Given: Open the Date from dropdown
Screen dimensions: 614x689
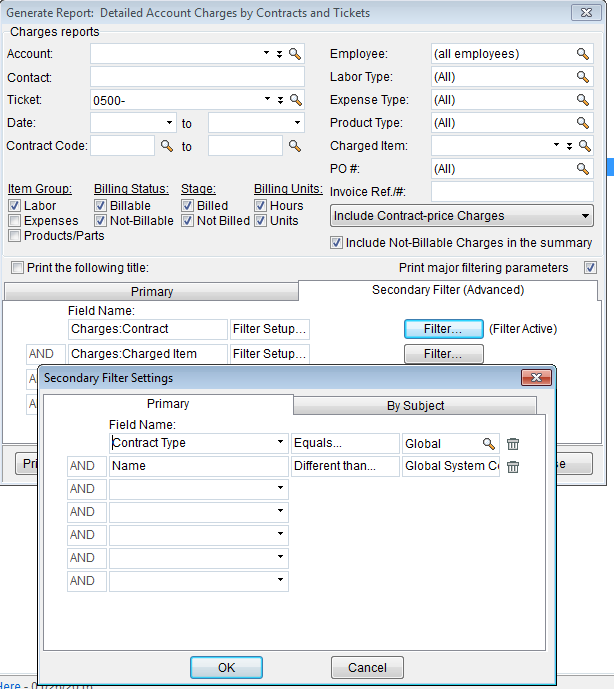Looking at the screenshot, I should click(x=169, y=123).
